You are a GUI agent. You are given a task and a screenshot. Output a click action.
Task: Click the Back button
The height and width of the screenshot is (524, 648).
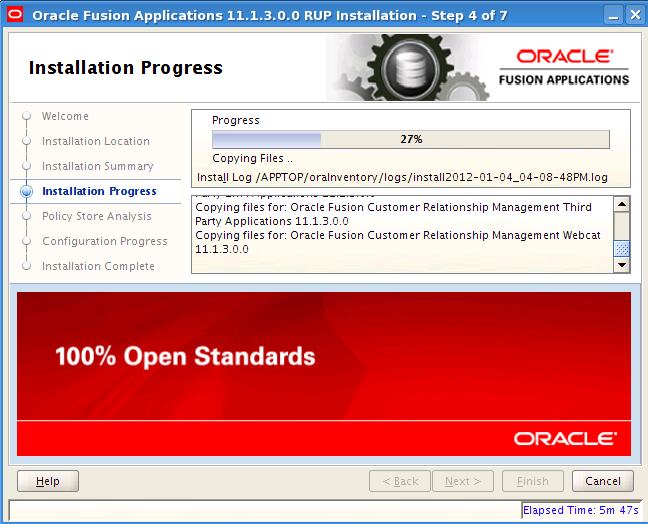tap(400, 481)
